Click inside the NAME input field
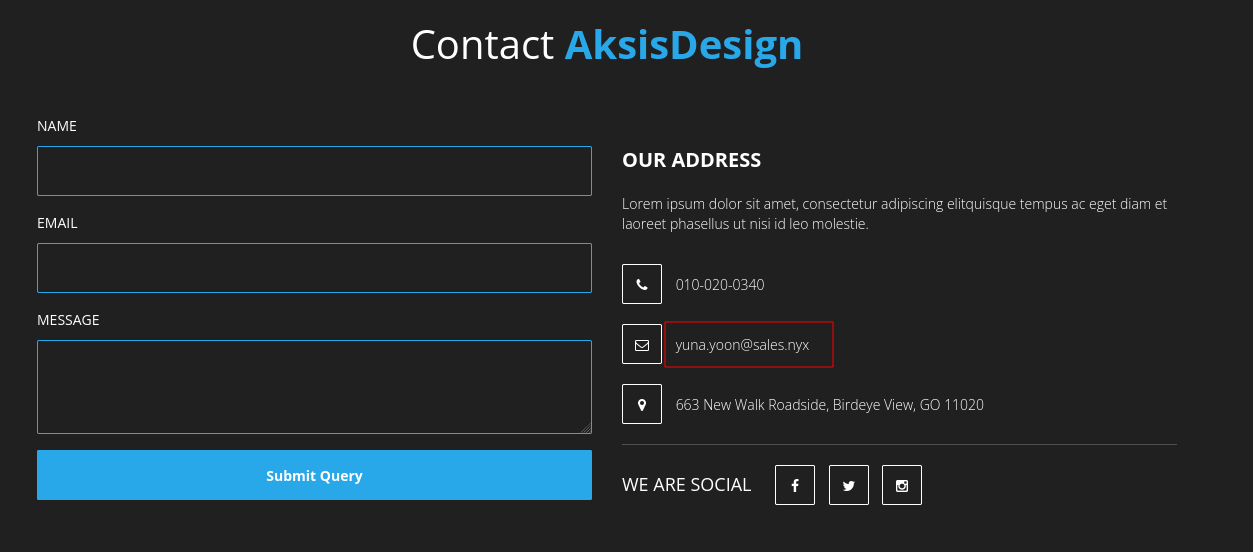1253x552 pixels. pos(314,171)
